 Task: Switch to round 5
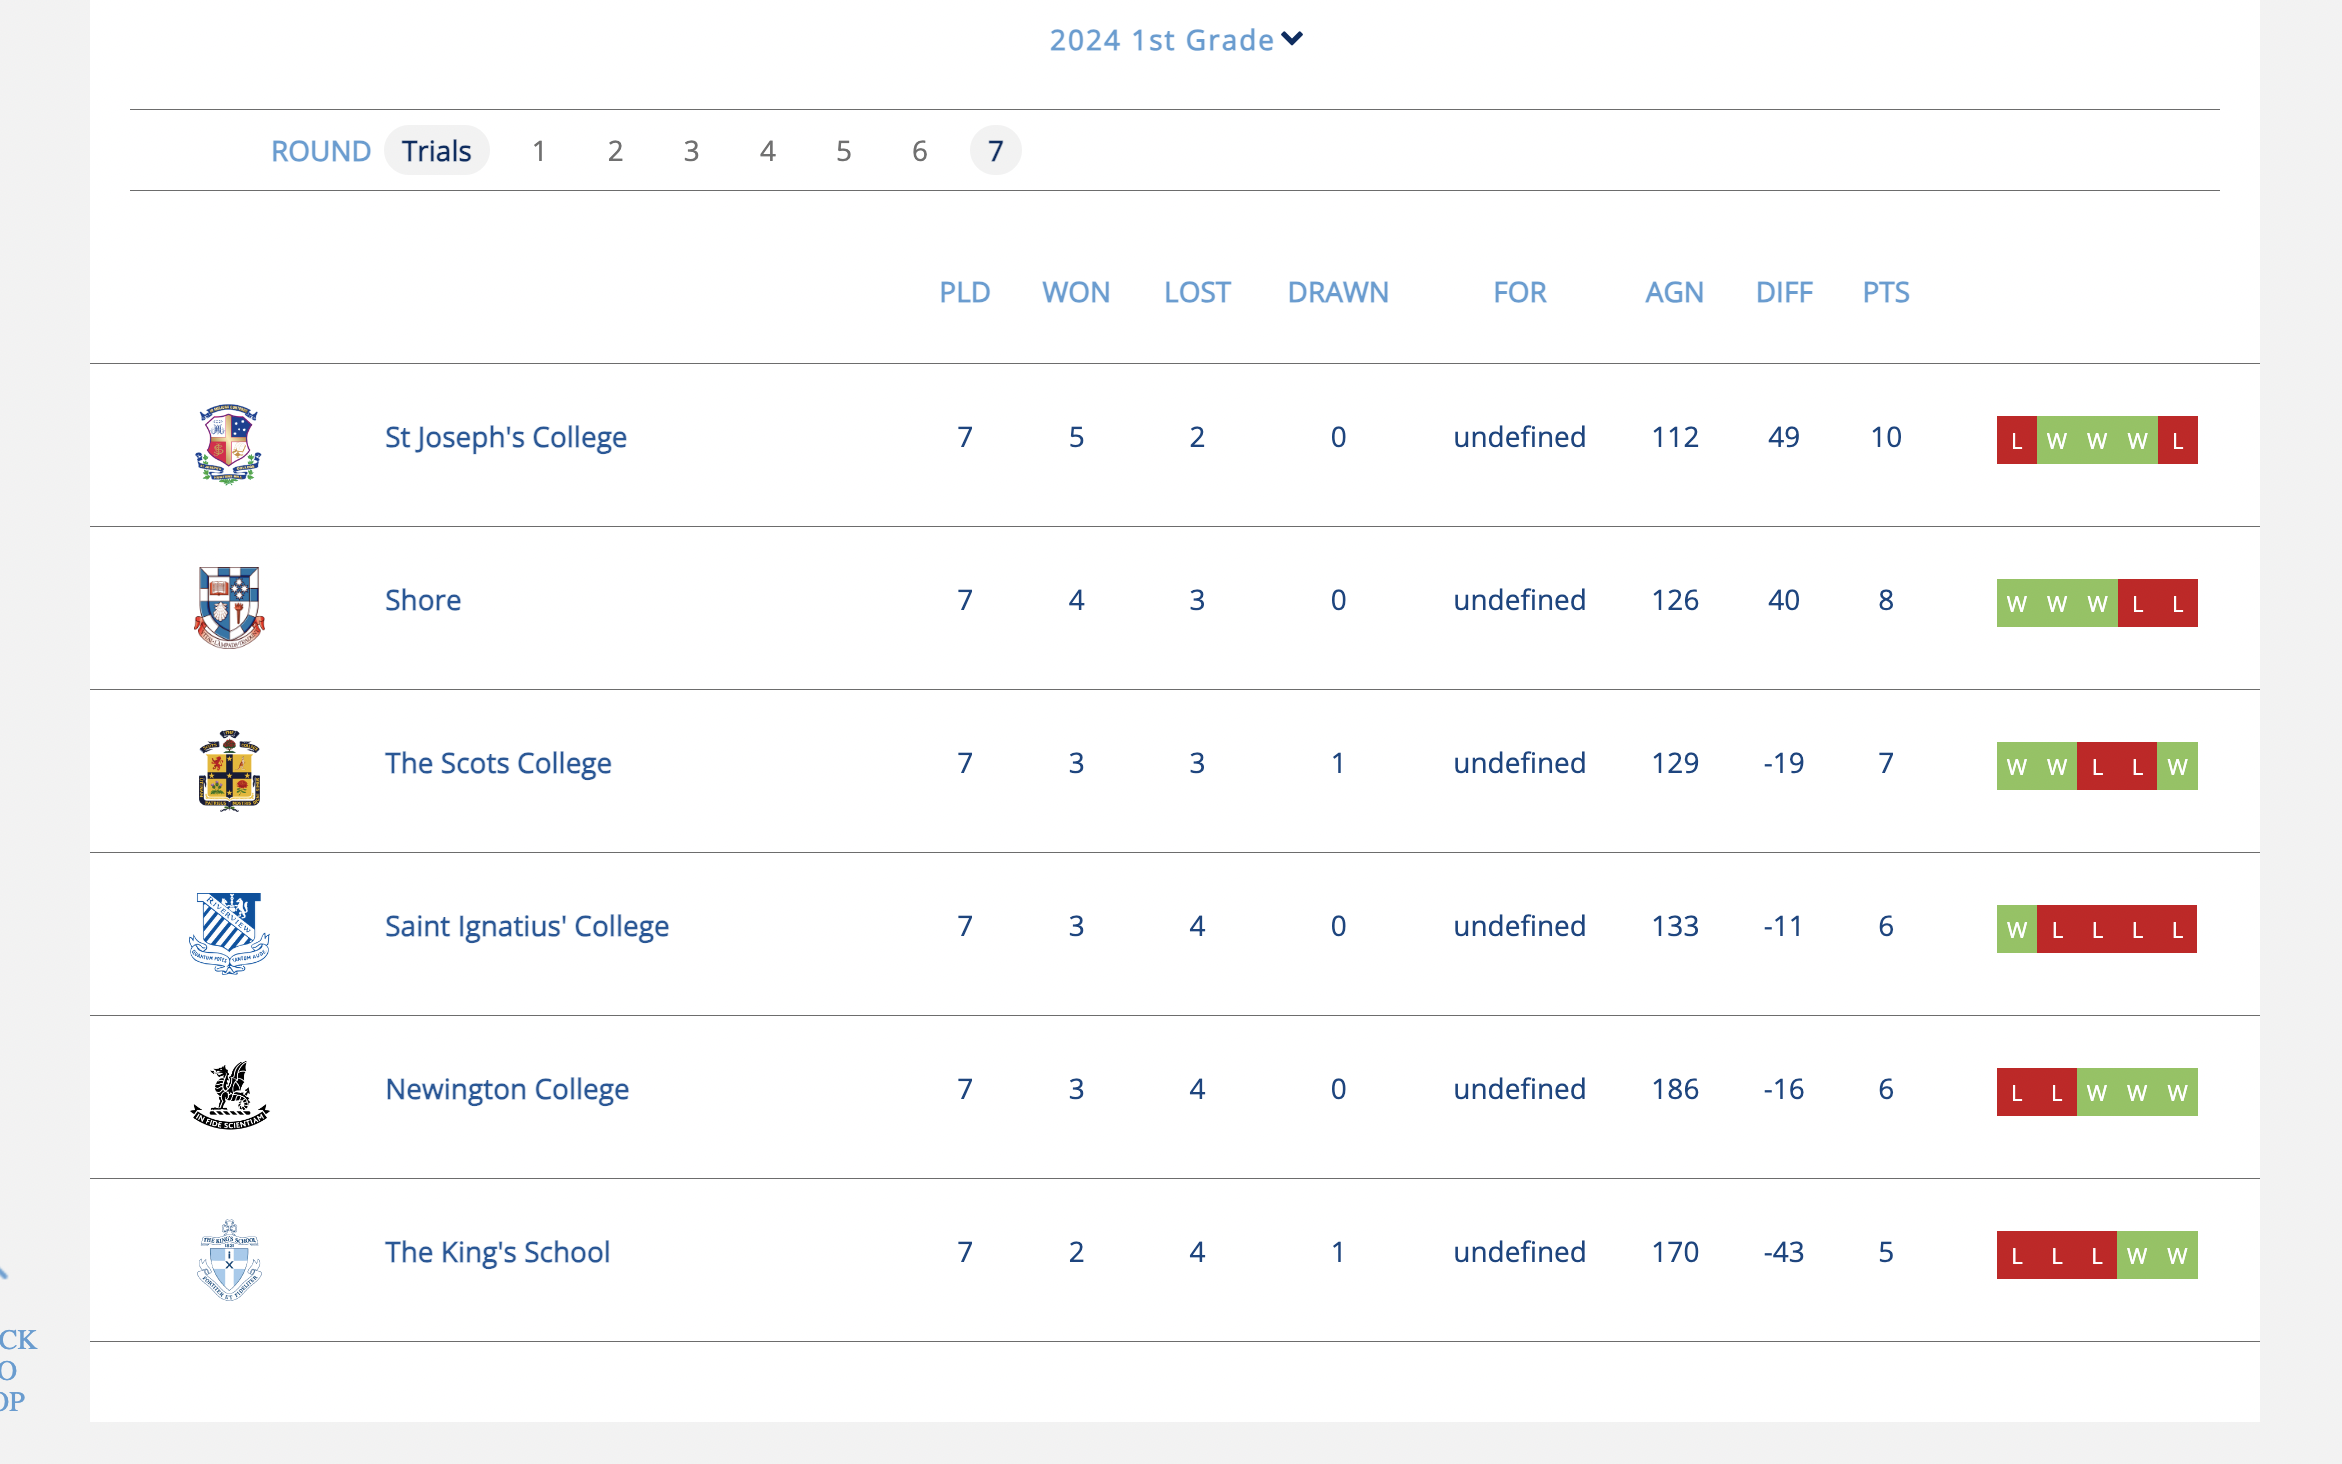click(x=843, y=151)
